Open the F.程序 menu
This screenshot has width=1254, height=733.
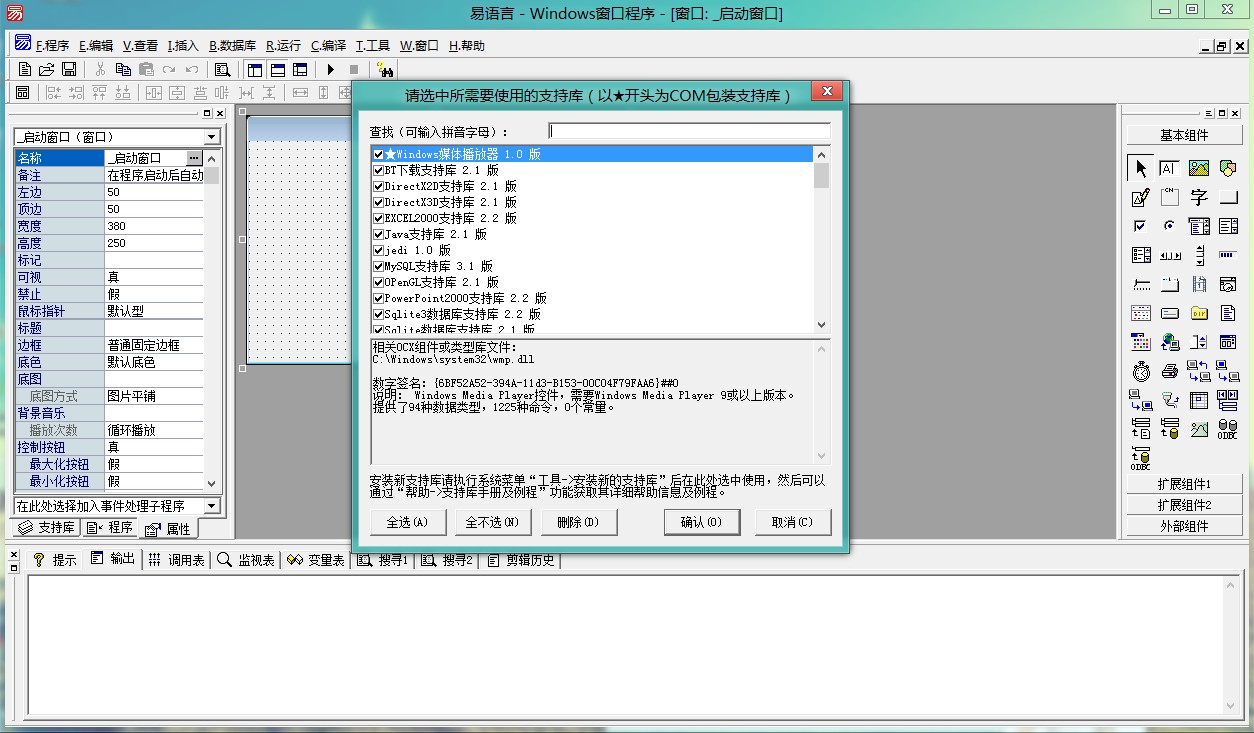[52, 45]
